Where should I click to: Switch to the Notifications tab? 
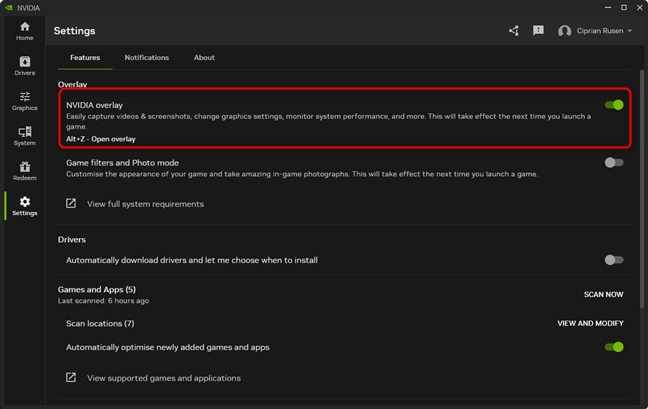click(x=147, y=57)
